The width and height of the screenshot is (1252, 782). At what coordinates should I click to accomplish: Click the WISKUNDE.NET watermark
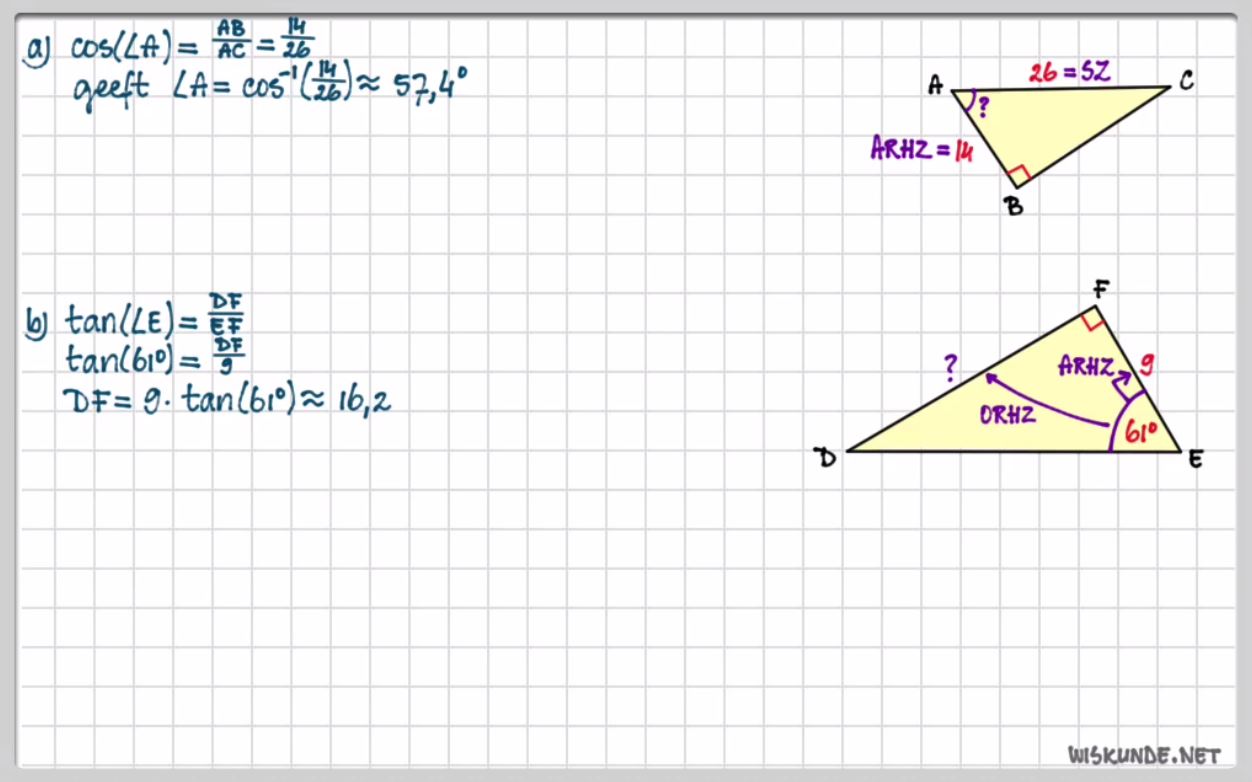tap(1144, 754)
